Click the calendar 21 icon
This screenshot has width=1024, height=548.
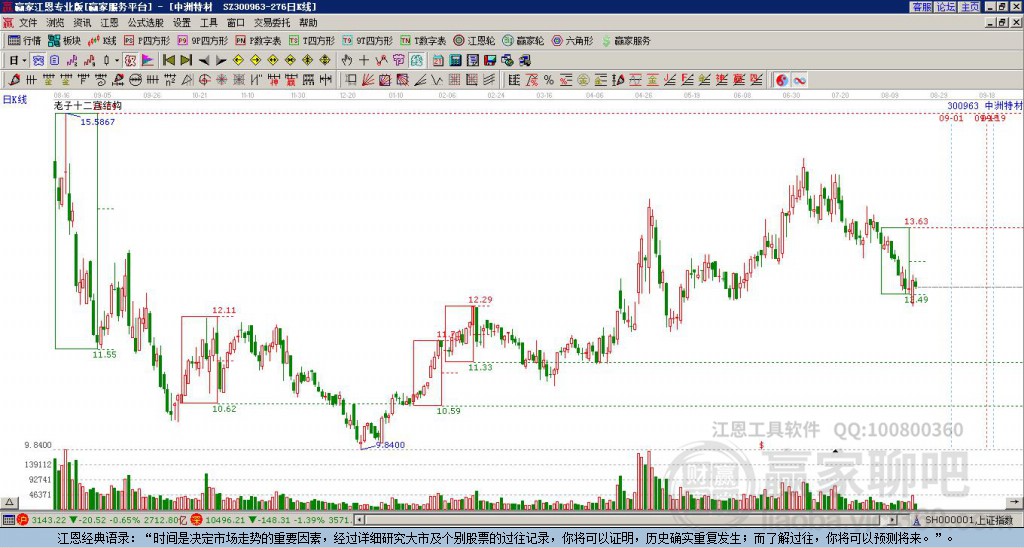(438, 61)
